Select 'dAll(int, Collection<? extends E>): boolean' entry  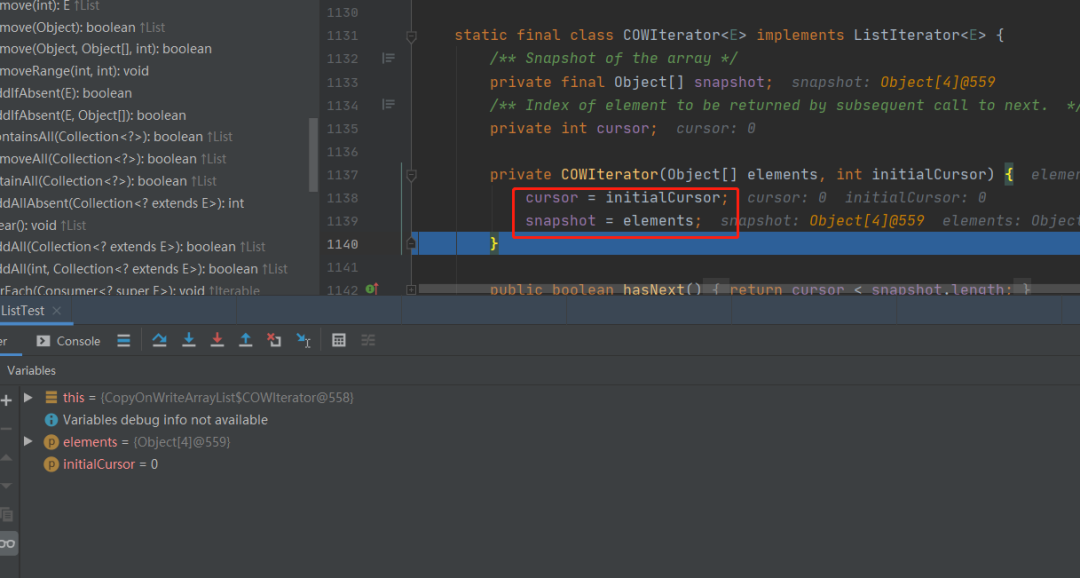click(x=144, y=269)
